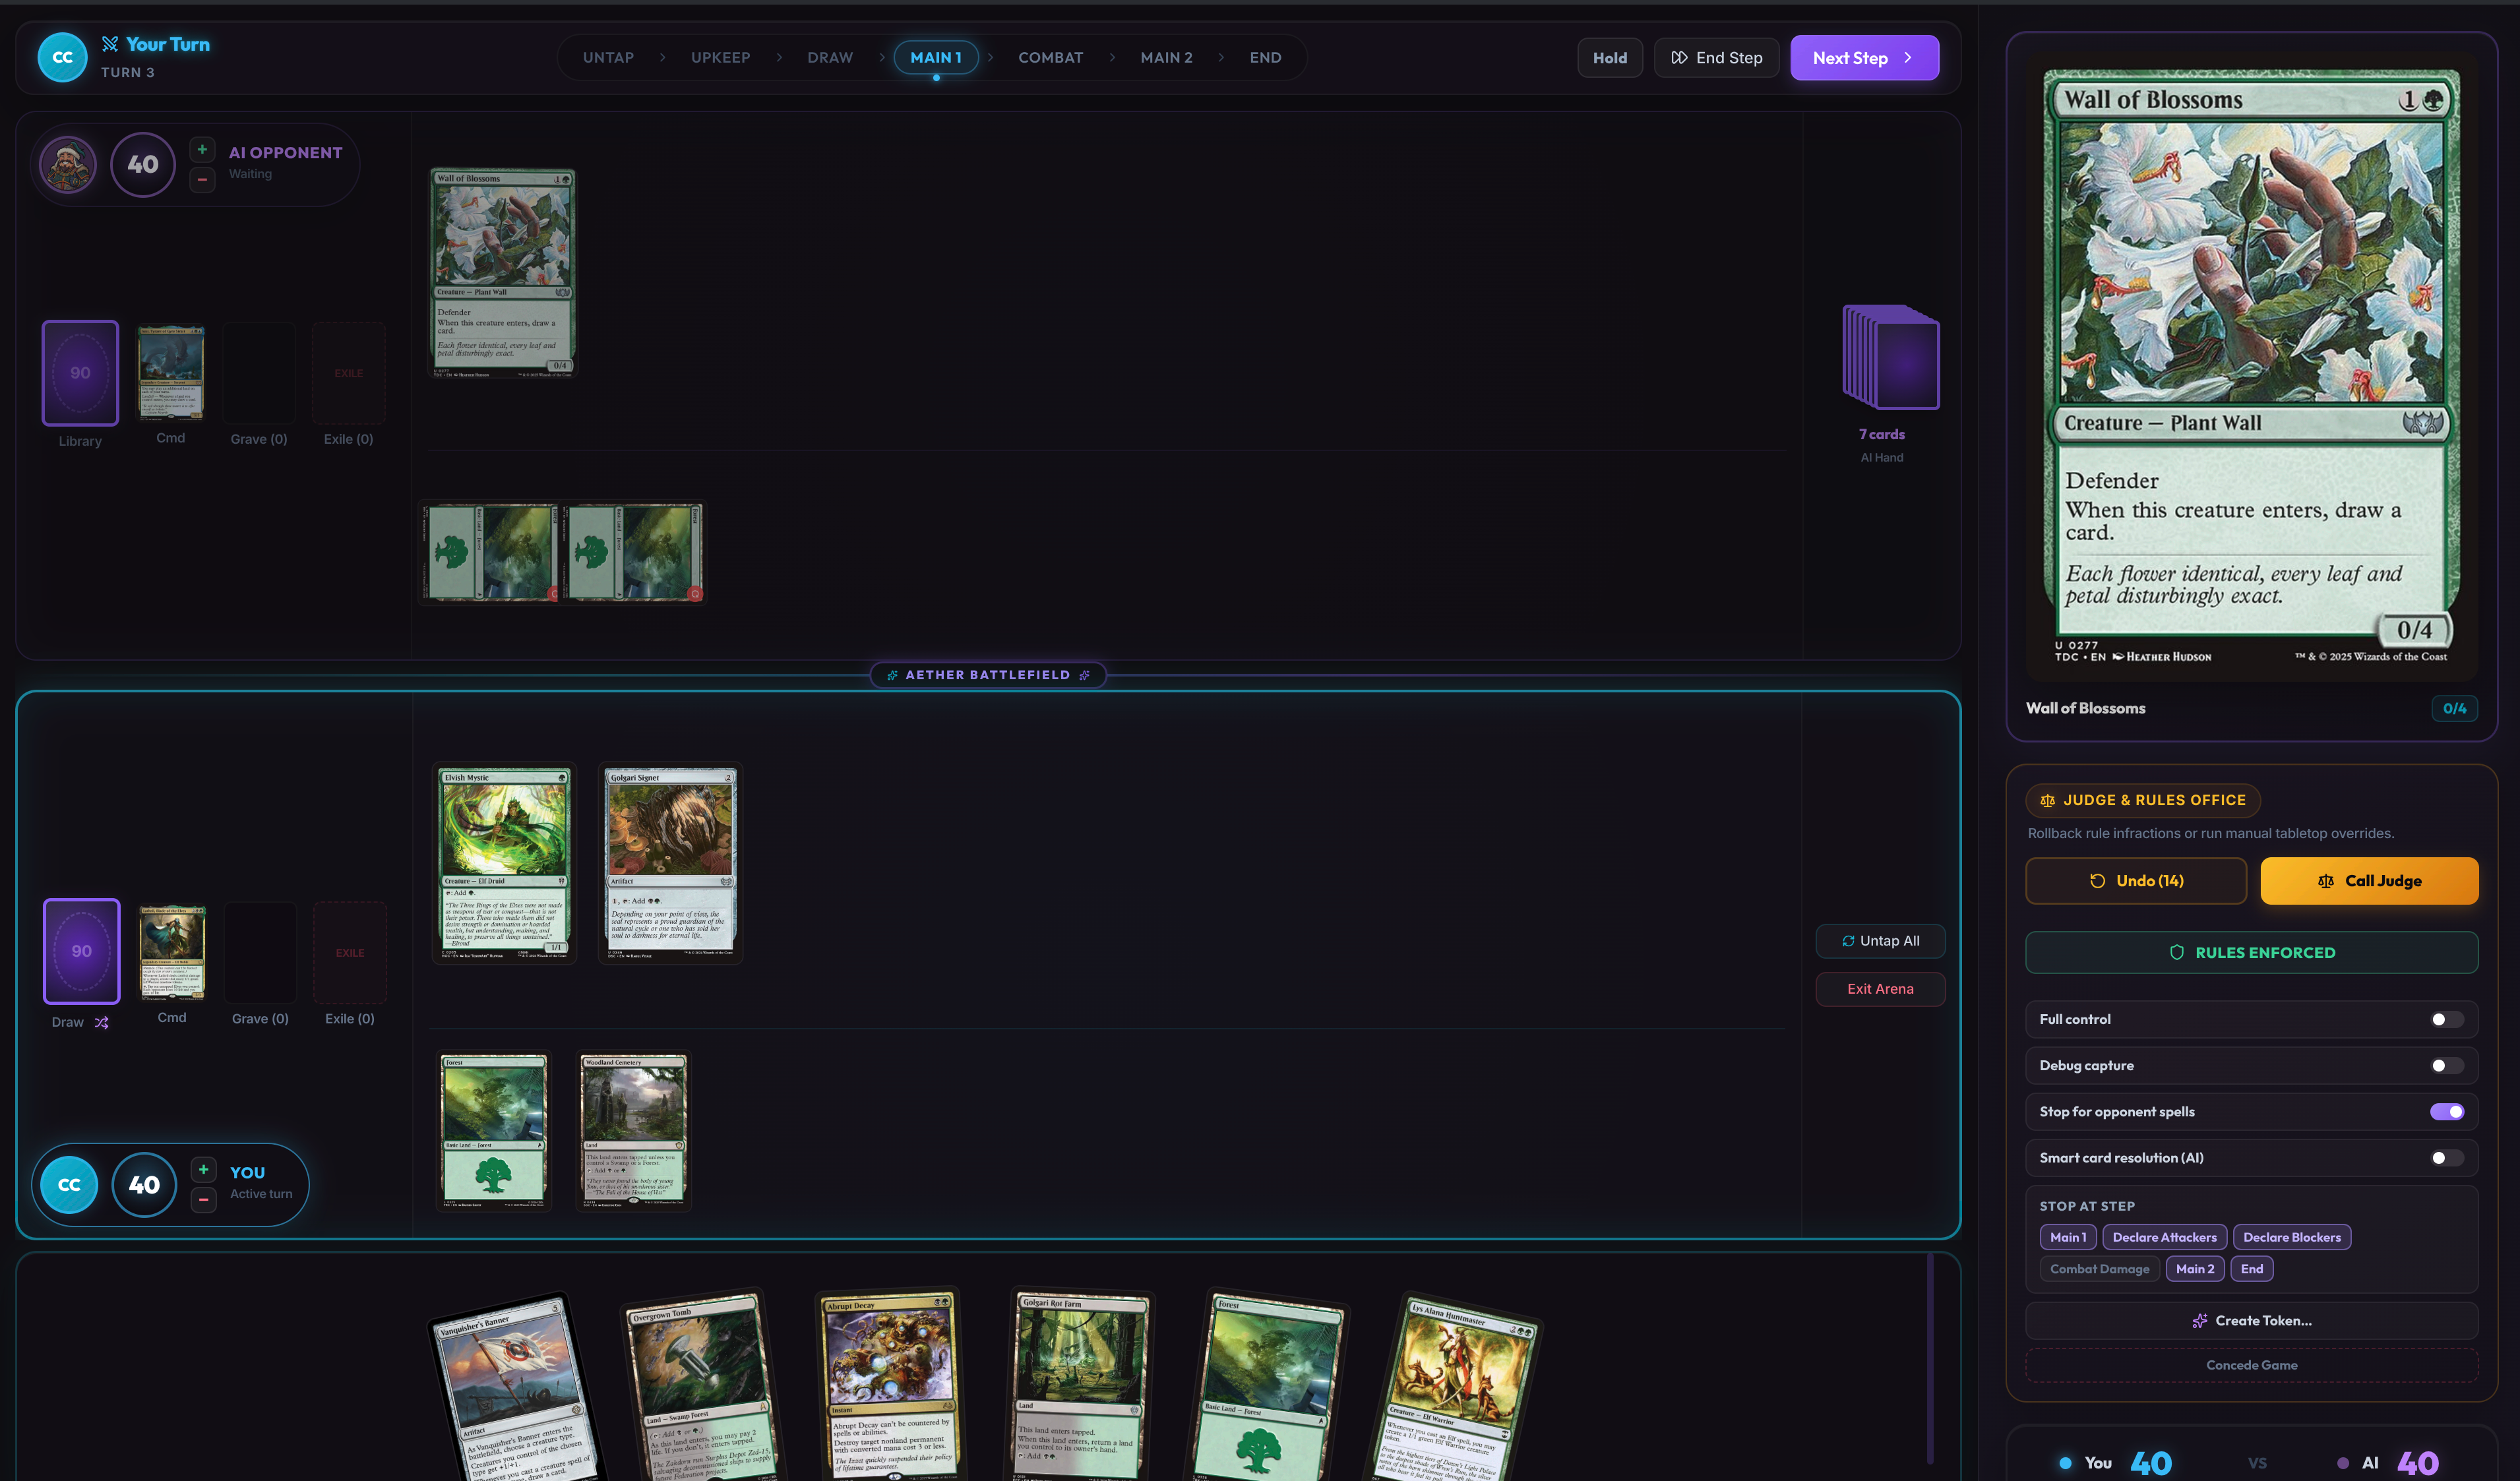Screen dimensions: 2520x1481
Task: Decrease your life total with minus button
Action: tap(203, 1199)
